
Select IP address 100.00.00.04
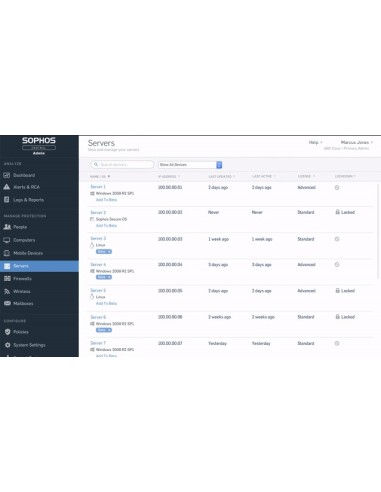pos(170,265)
